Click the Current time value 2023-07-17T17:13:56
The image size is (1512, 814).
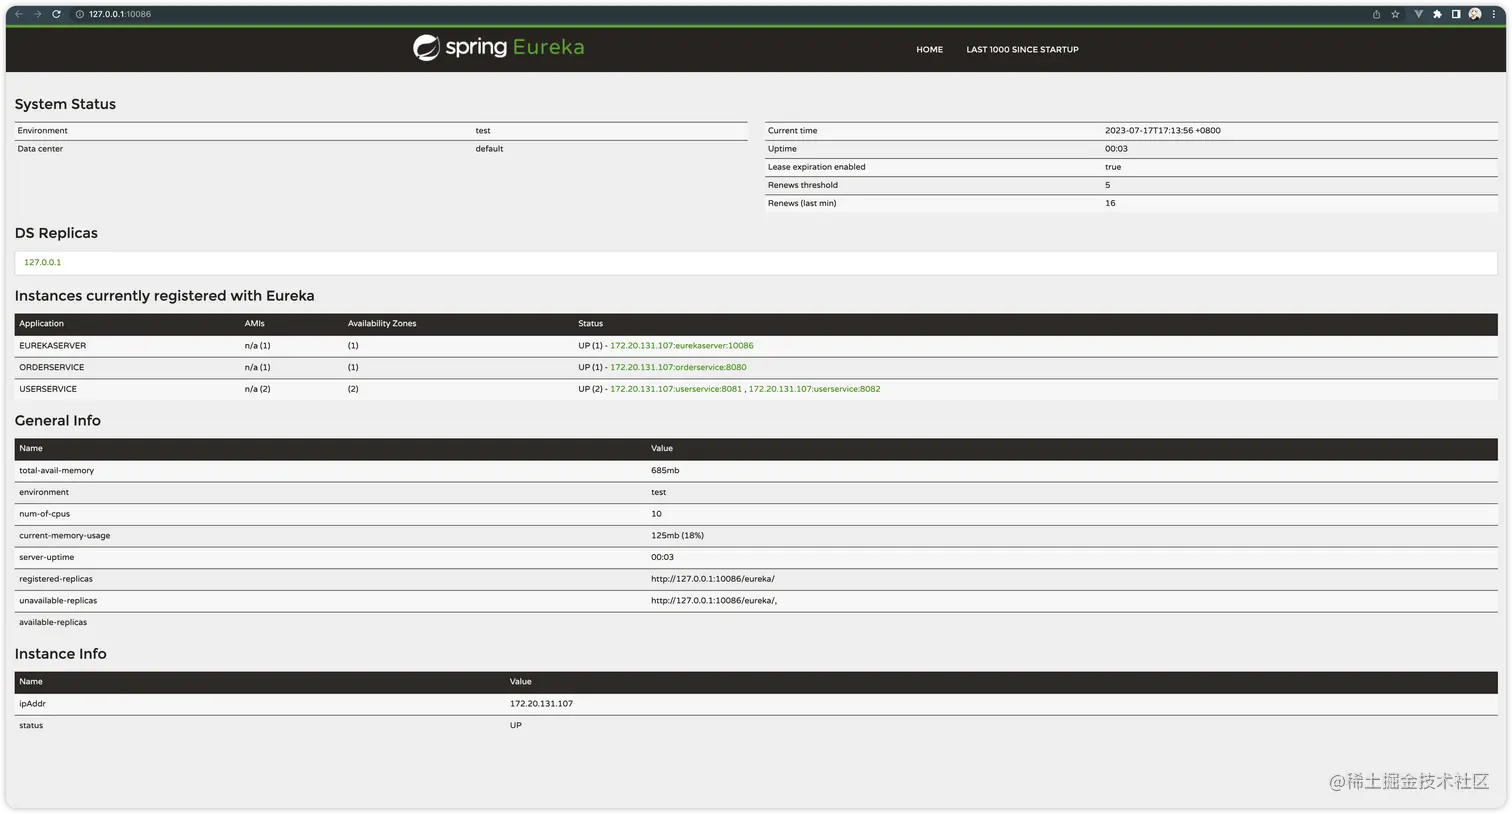point(1162,130)
